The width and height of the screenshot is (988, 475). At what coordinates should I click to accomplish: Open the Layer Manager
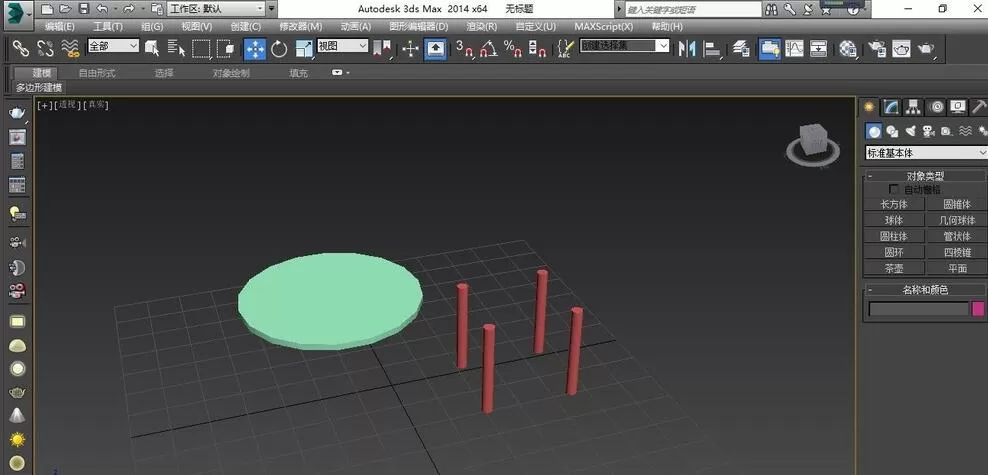click(x=741, y=49)
